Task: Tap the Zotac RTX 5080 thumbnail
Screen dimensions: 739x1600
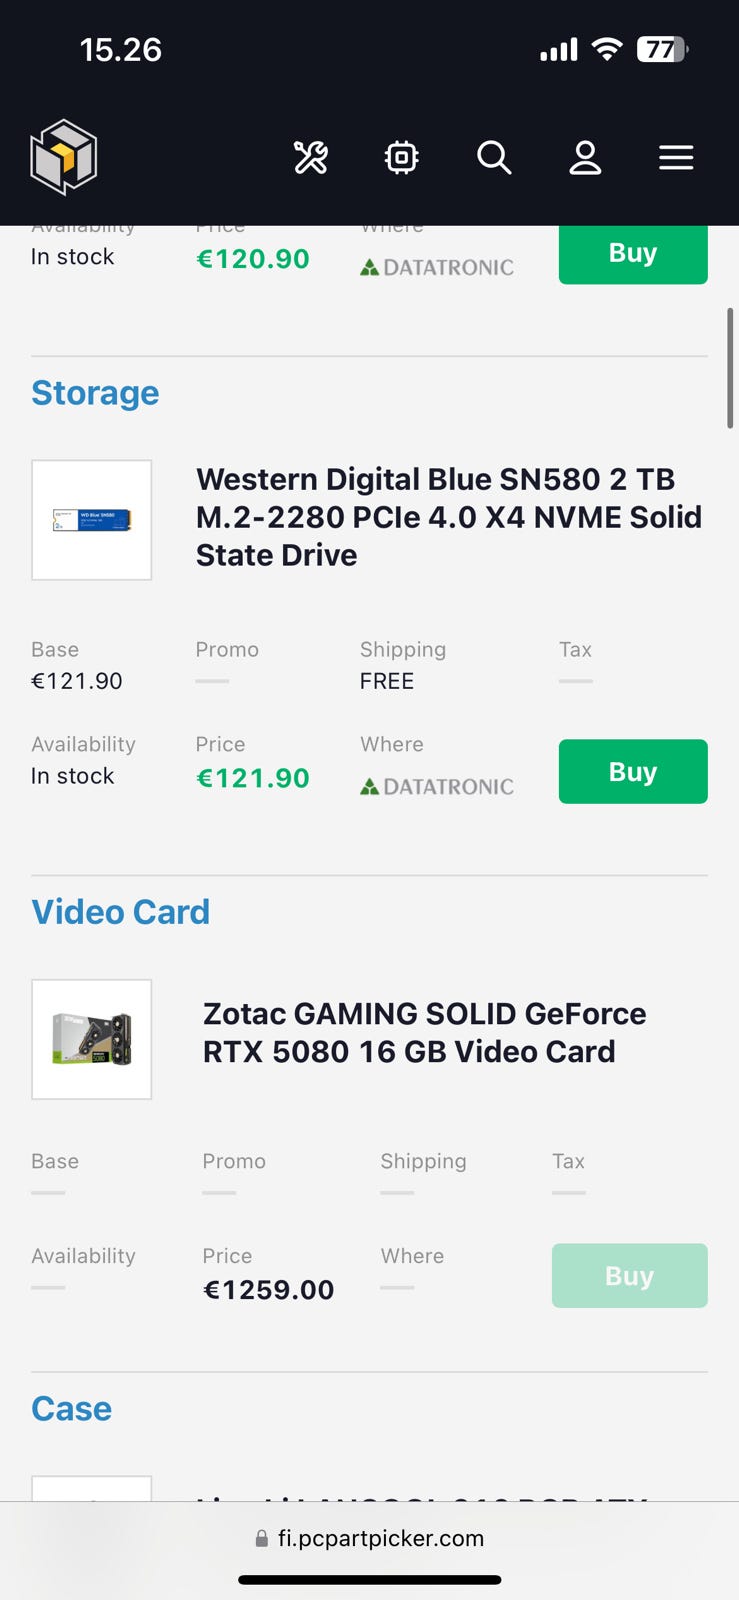Action: pyautogui.click(x=92, y=1039)
